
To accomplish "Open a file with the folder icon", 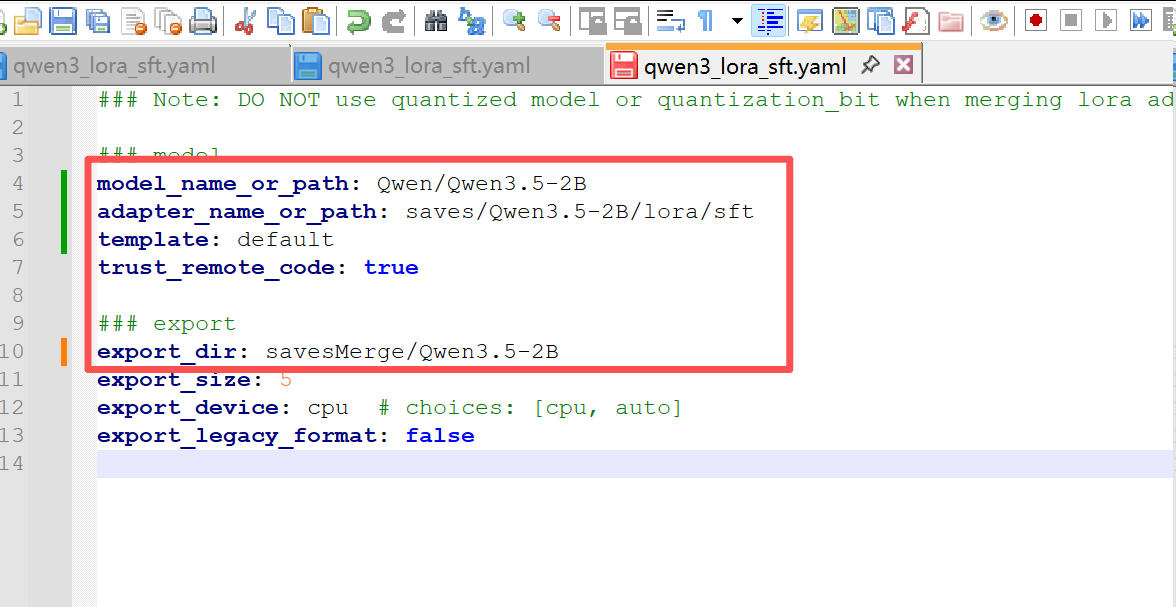I will [27, 20].
